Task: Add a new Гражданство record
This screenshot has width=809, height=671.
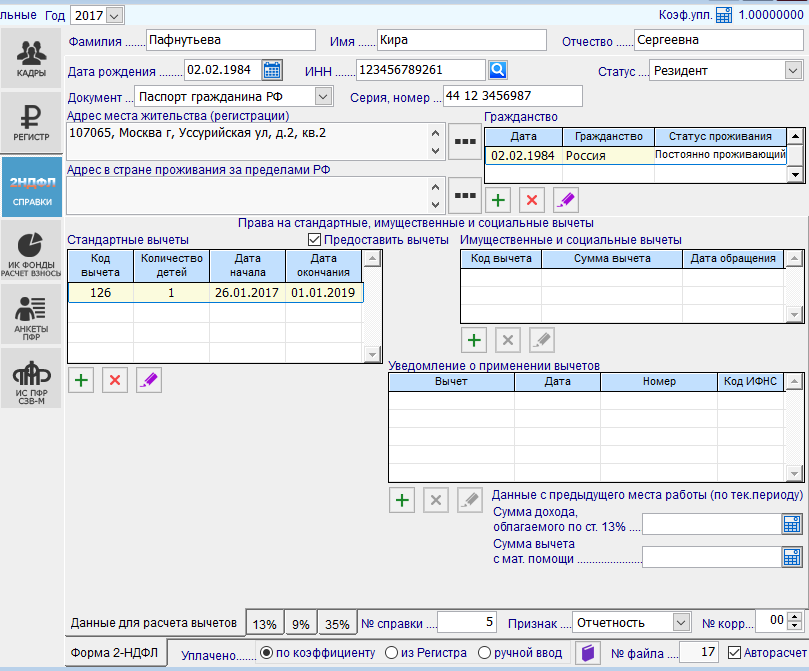Action: pyautogui.click(x=498, y=200)
